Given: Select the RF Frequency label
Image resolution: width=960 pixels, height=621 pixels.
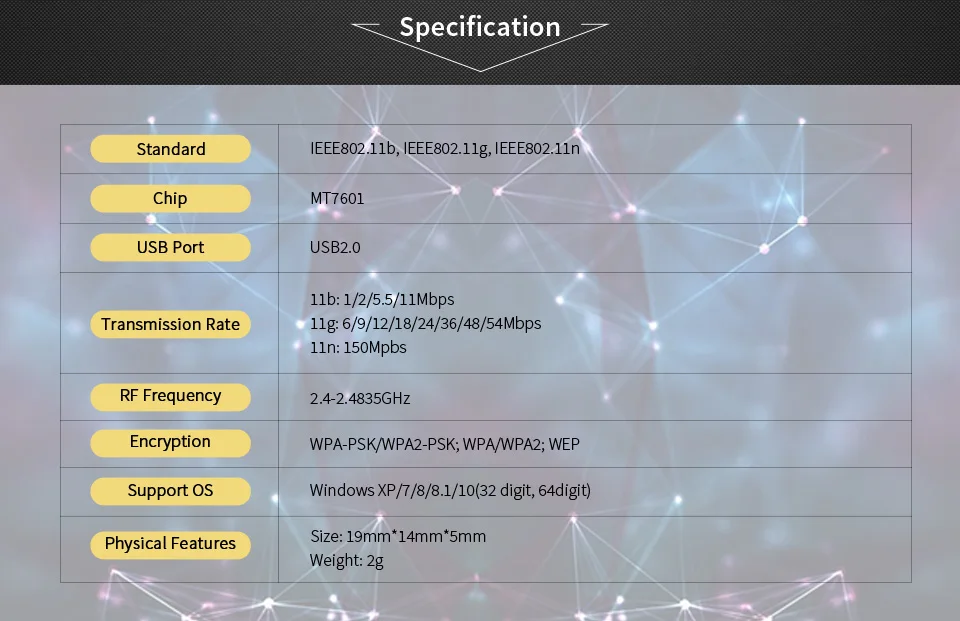Looking at the screenshot, I should click(170, 396).
